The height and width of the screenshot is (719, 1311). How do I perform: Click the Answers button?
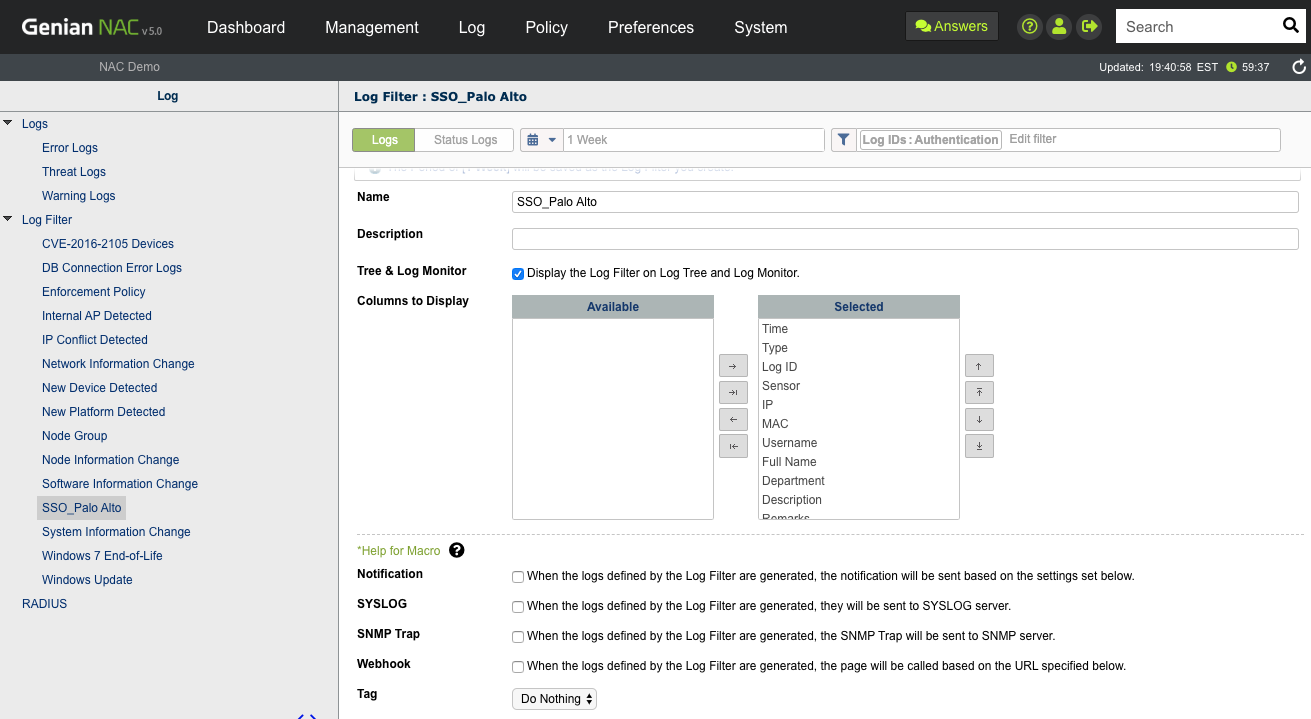[x=951, y=26]
